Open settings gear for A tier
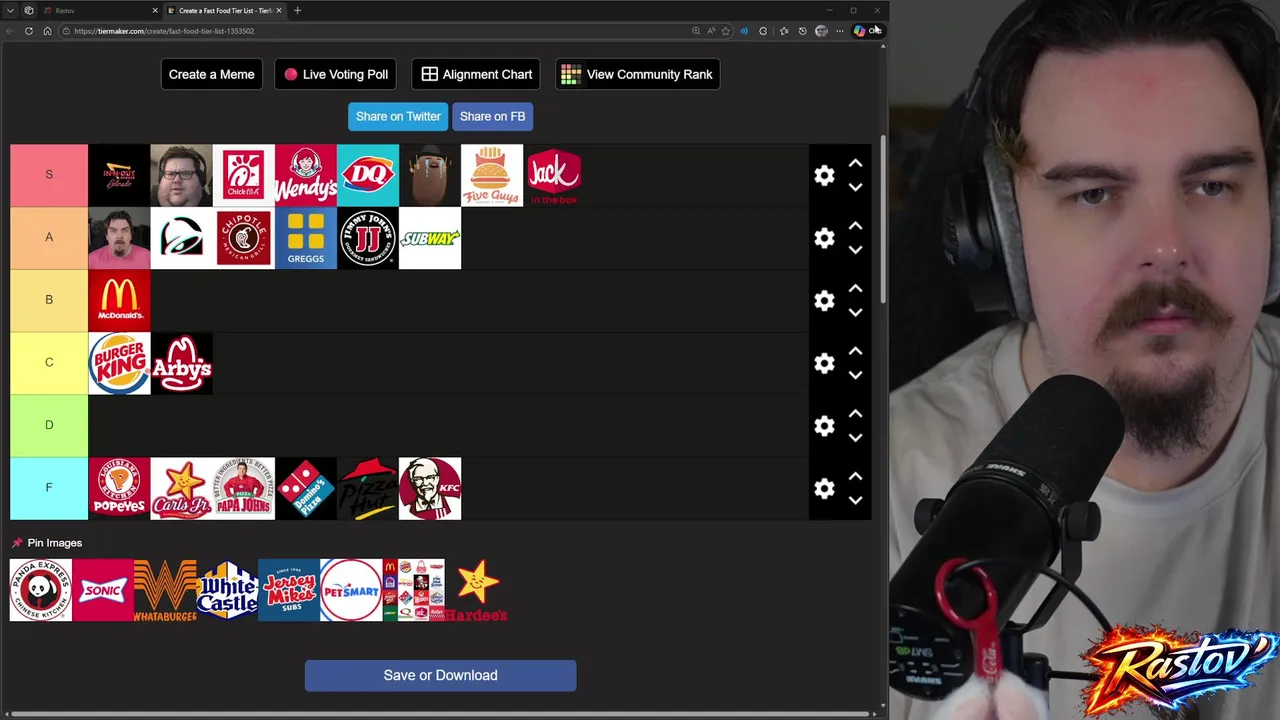The height and width of the screenshot is (720, 1280). [x=824, y=238]
